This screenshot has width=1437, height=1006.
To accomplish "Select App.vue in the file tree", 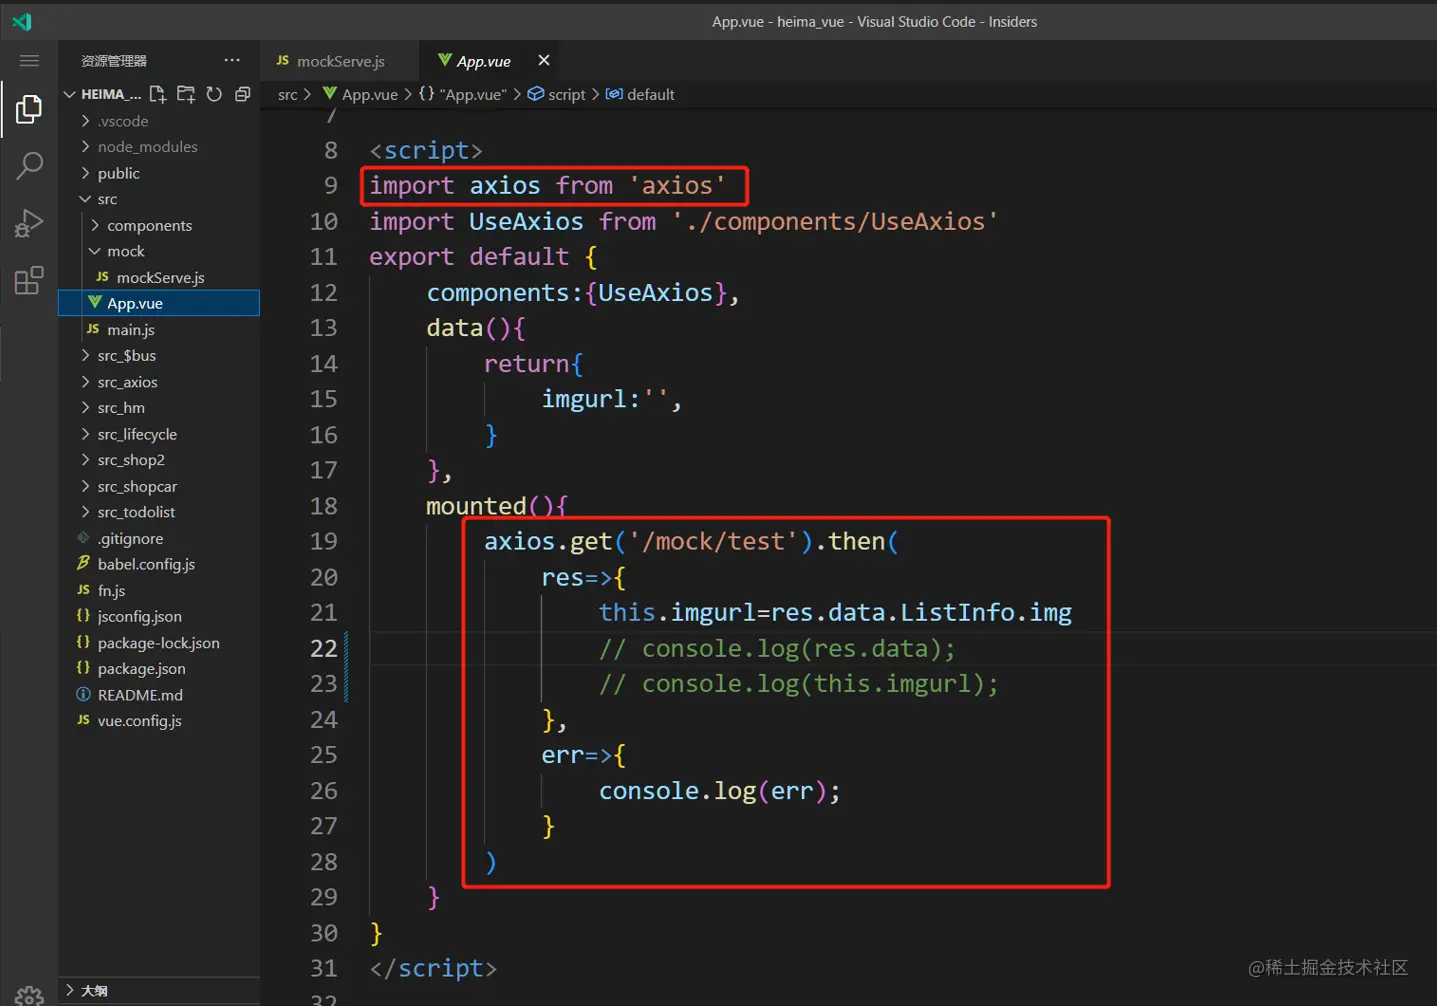I will [159, 303].
